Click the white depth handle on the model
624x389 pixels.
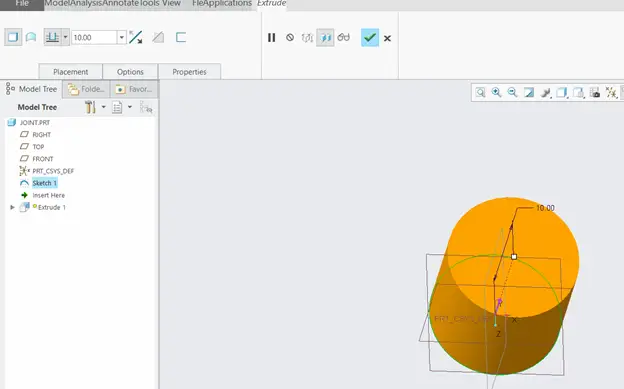[514, 257]
